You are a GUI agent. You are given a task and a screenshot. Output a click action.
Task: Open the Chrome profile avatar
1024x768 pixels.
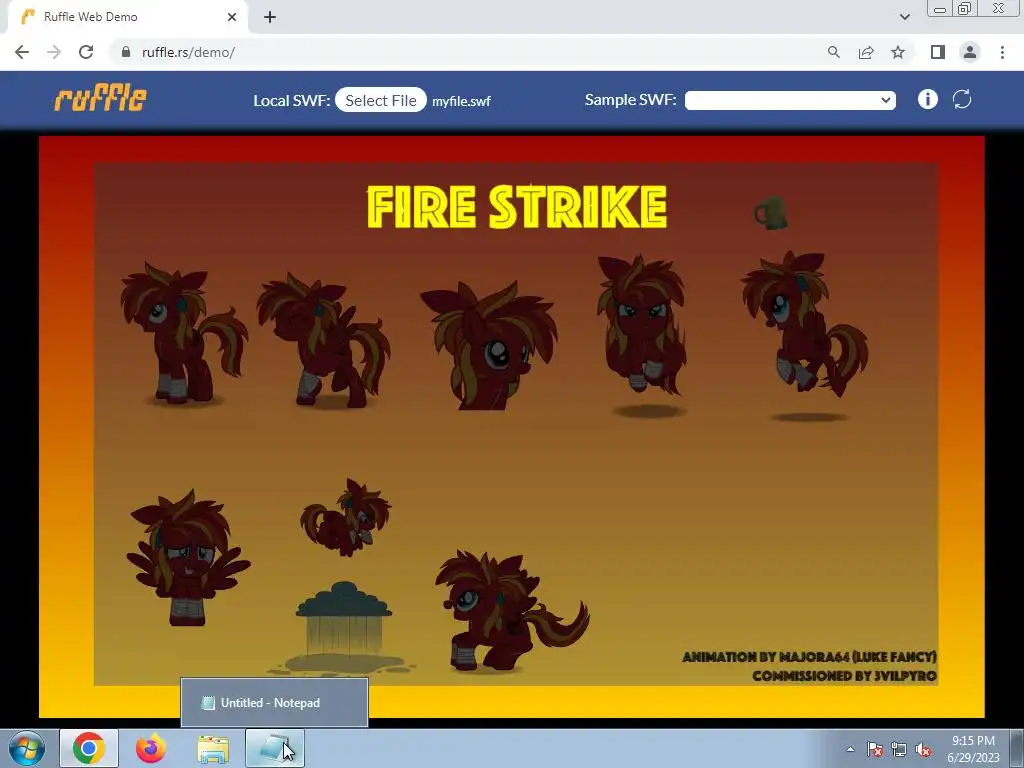970,52
